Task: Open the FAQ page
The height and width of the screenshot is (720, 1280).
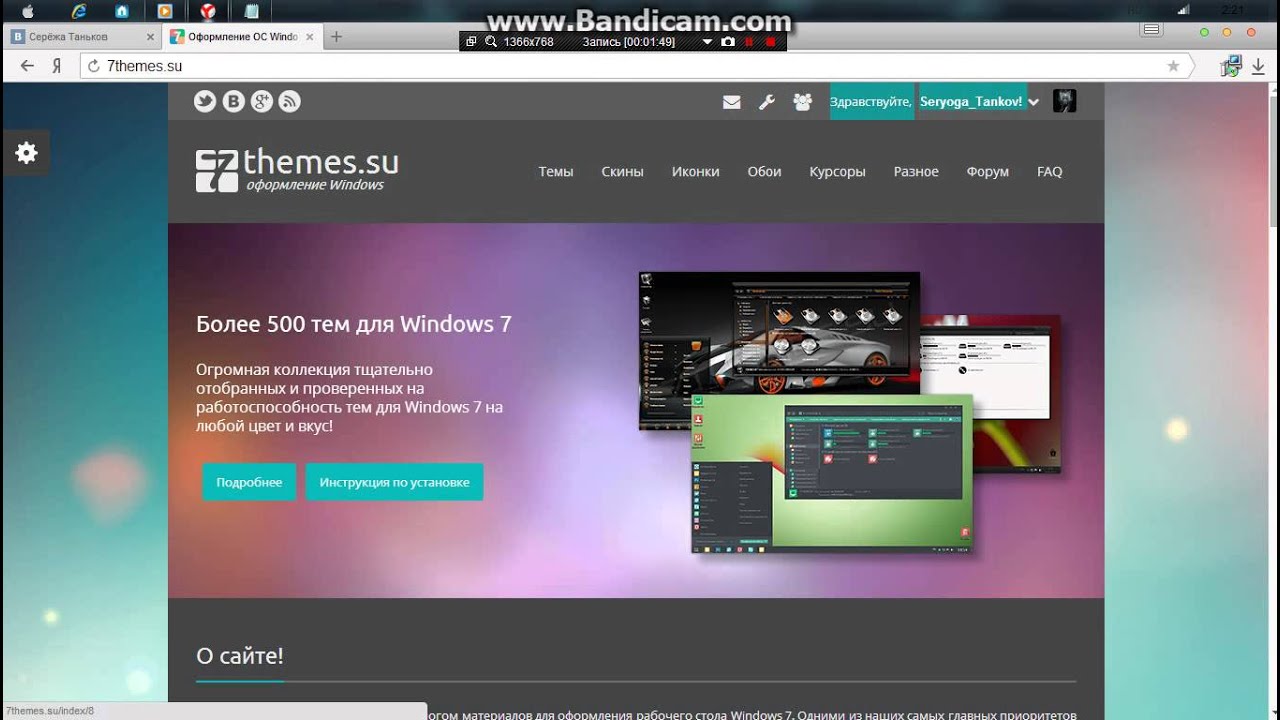Action: point(1049,171)
